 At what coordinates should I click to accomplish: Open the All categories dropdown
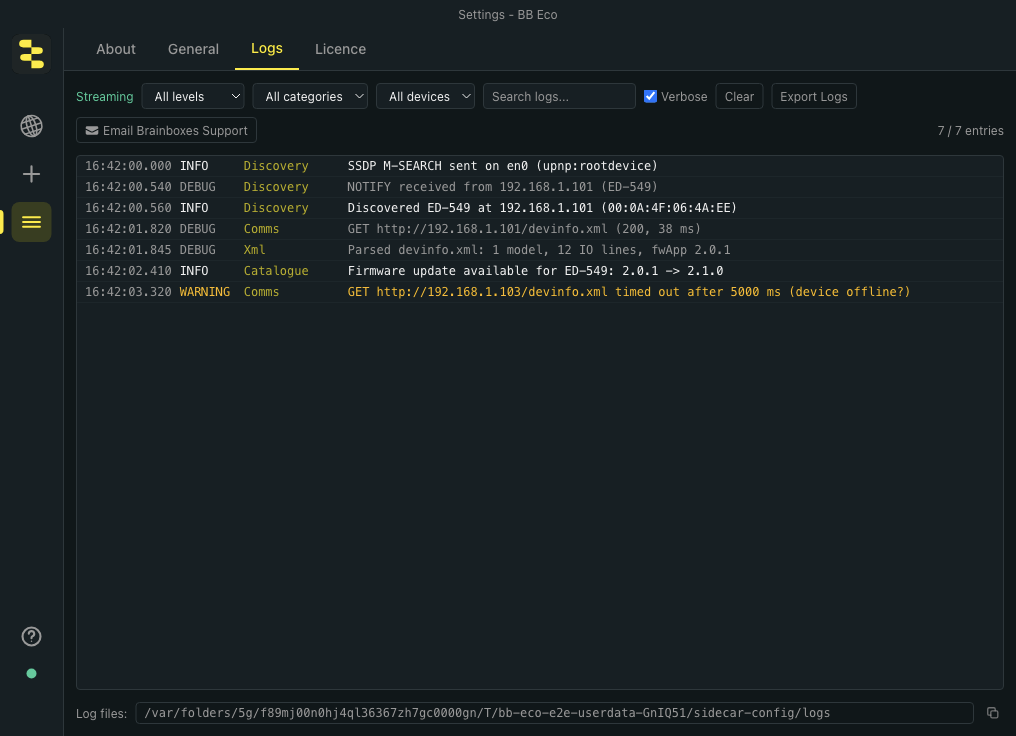[x=310, y=96]
